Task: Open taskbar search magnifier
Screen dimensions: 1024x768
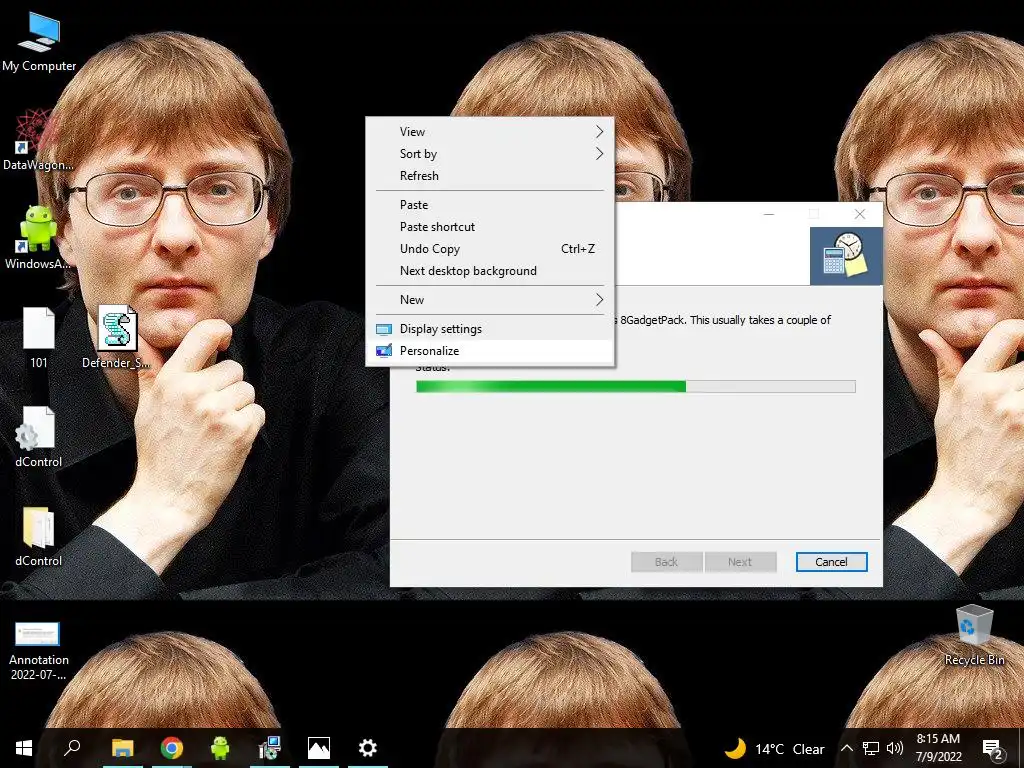Action: click(72, 748)
